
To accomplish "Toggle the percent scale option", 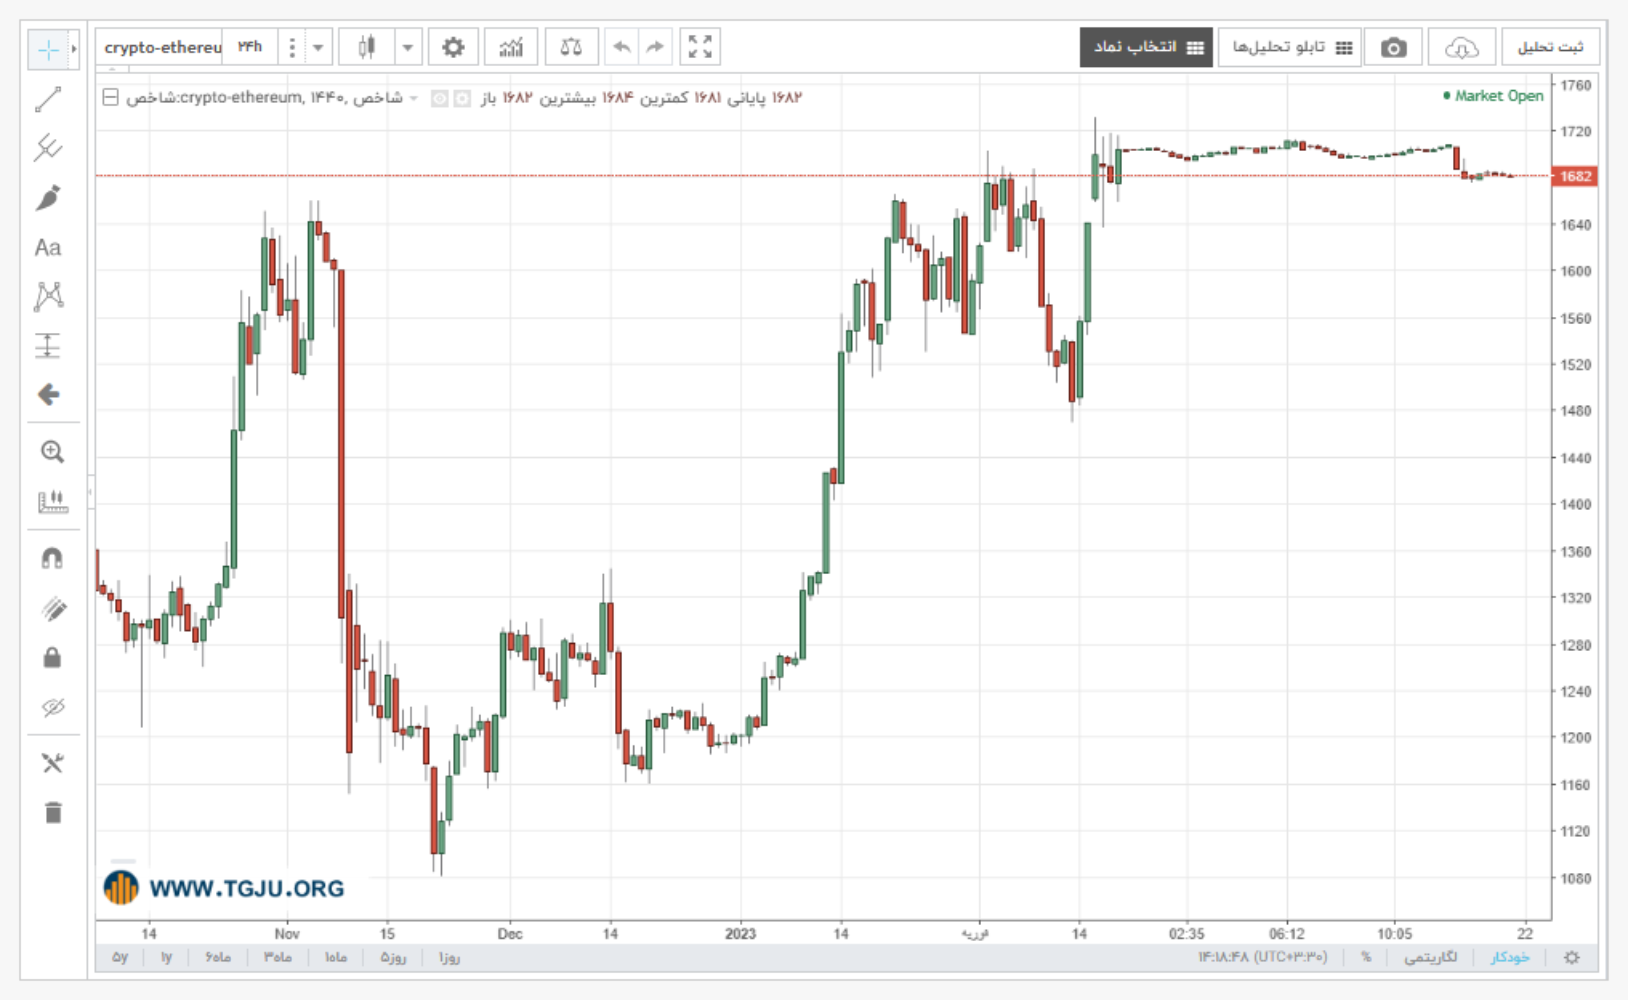I will click(1366, 957).
